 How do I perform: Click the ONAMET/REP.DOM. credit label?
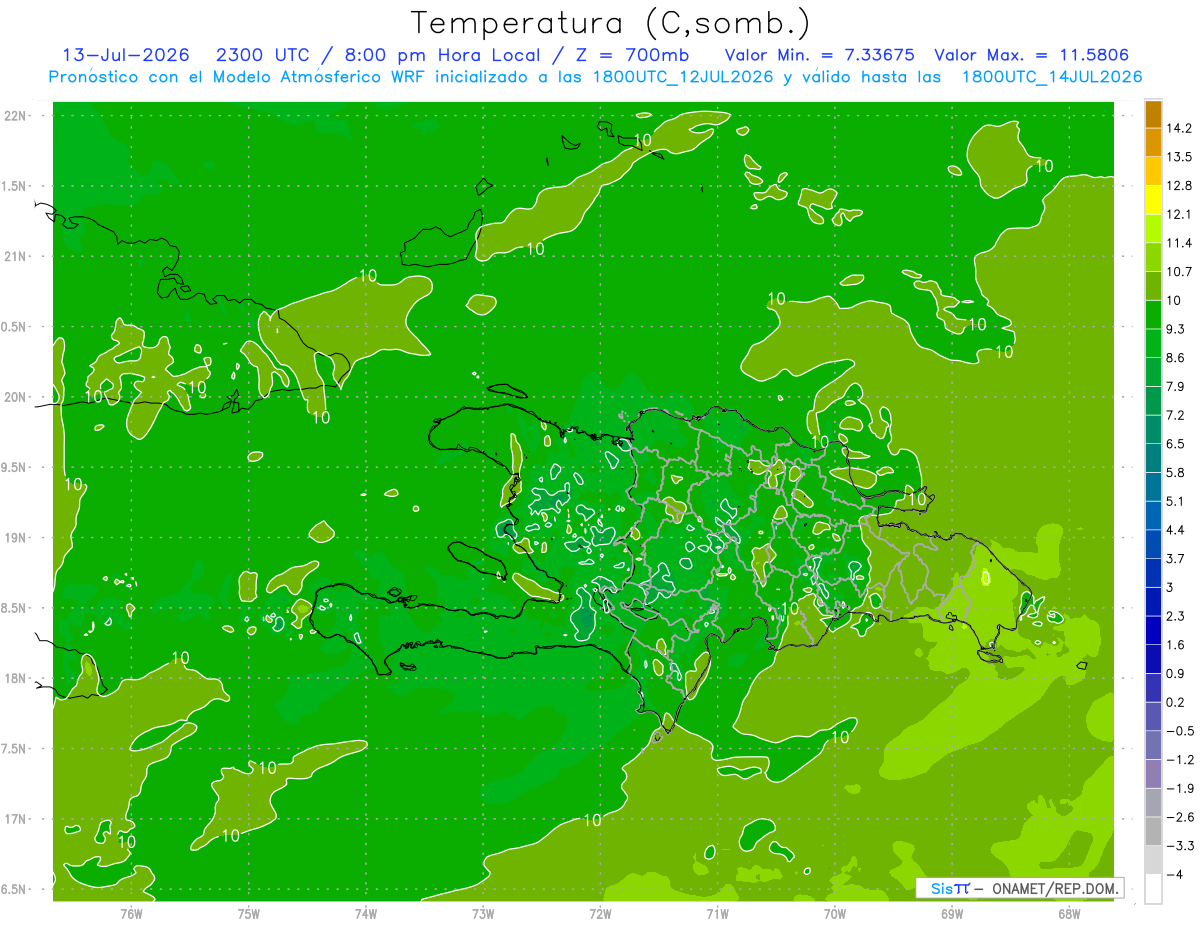tap(1057, 888)
